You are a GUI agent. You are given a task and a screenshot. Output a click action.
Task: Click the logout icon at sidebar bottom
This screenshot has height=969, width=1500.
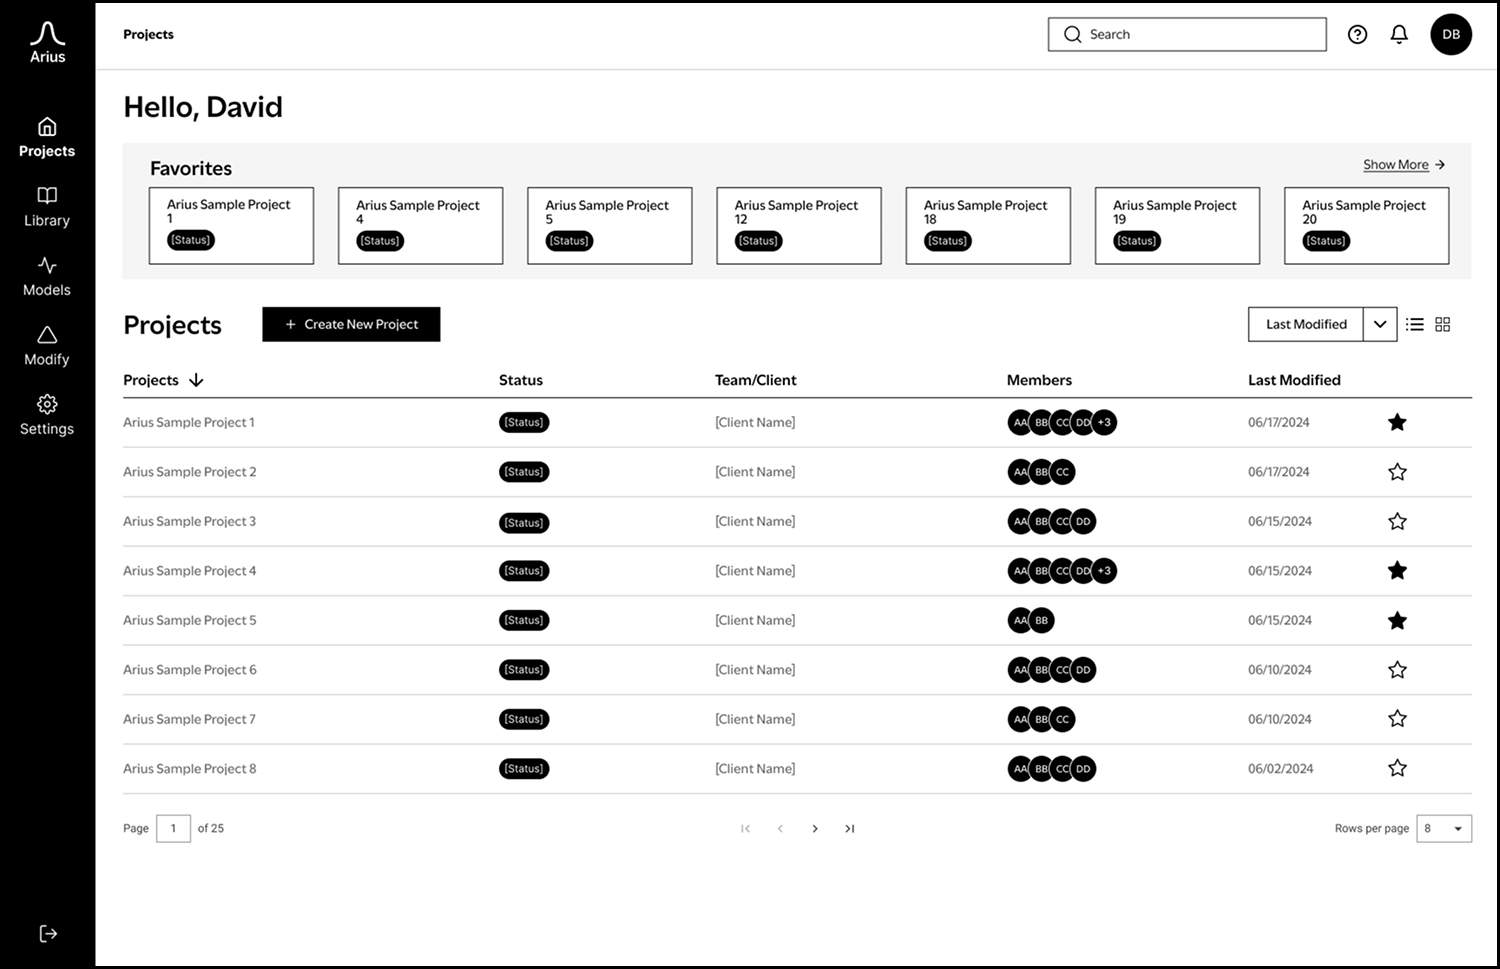pos(48,934)
